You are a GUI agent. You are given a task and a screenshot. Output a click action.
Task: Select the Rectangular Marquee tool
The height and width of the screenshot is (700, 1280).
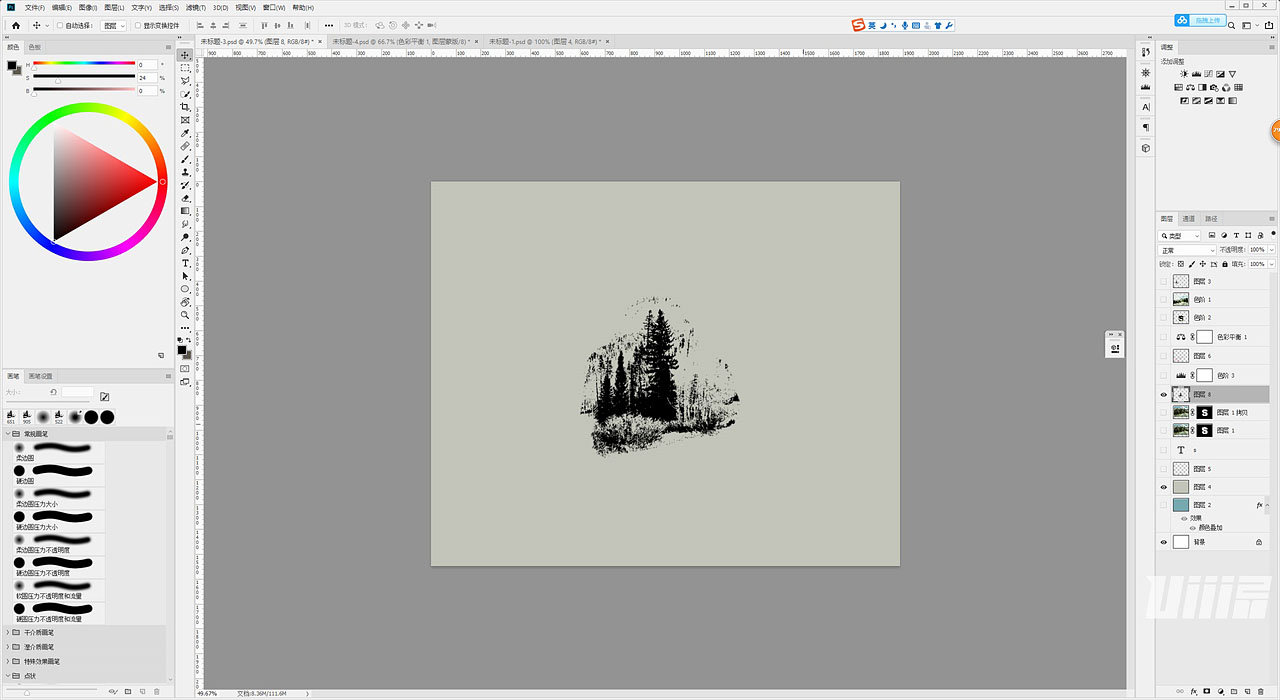click(x=185, y=68)
